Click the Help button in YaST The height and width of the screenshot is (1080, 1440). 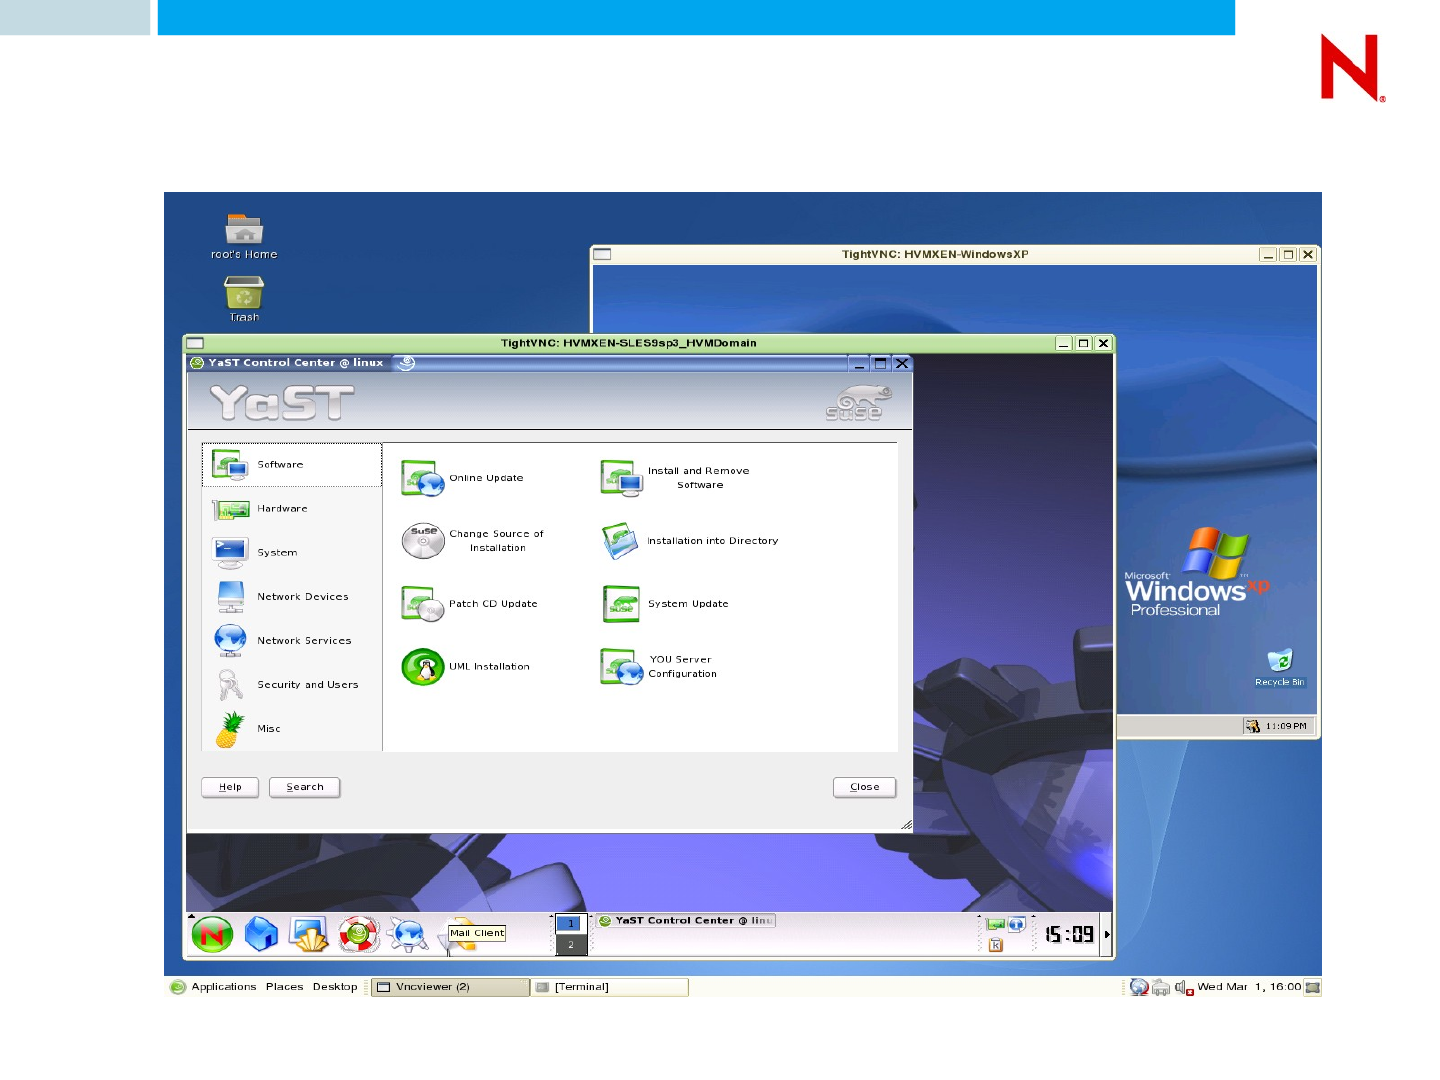[x=230, y=788]
